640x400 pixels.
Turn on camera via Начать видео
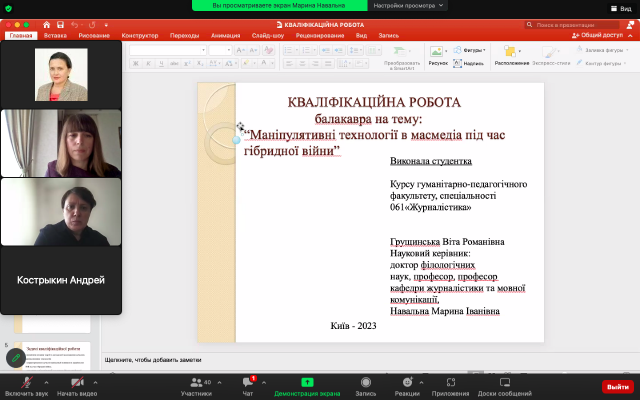76,385
